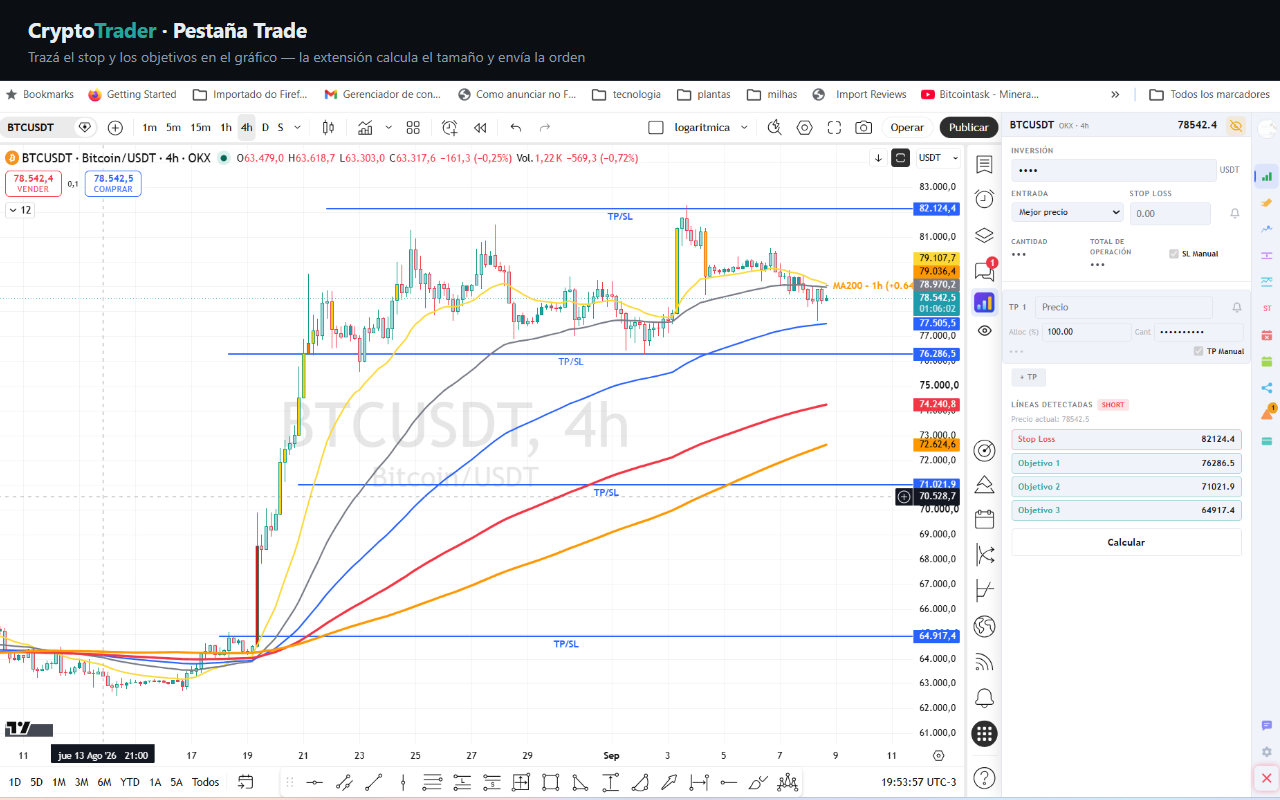The image size is (1280, 800).
Task: Open the object tree layers icon
Action: [984, 235]
